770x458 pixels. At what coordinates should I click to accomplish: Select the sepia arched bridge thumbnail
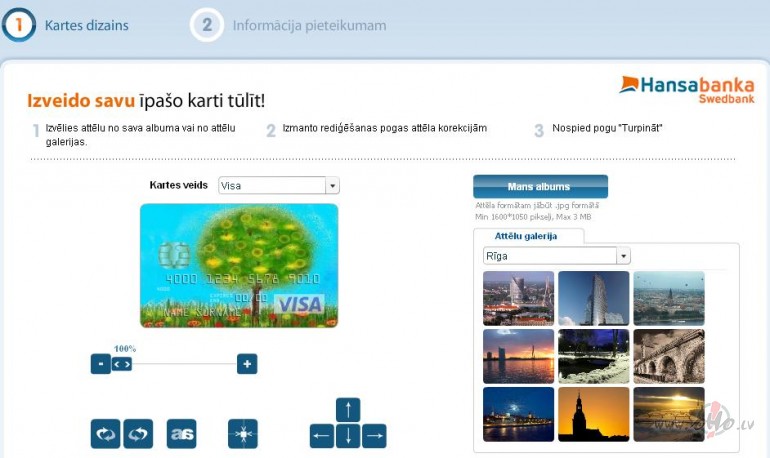[x=669, y=356]
